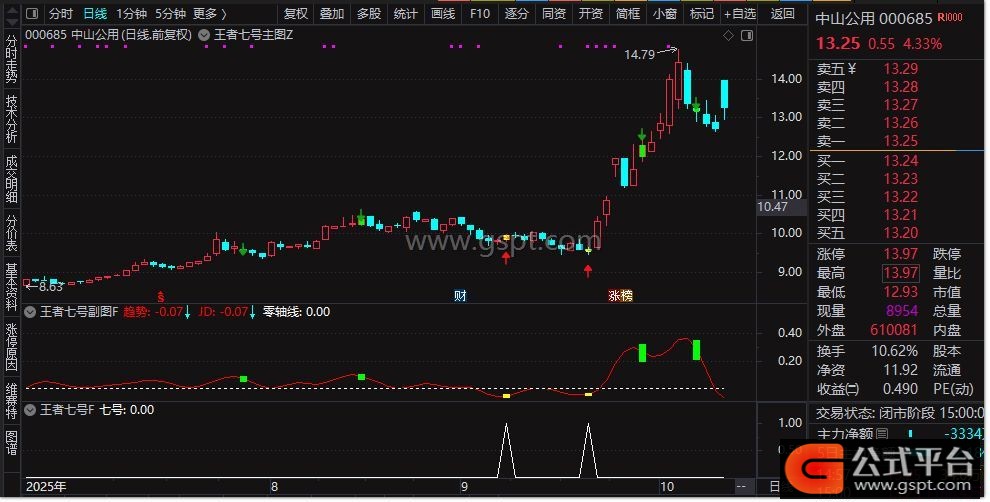Expand the 王者七号副图F indicator dropdown
Viewport: 990px width, 502px height.
click(29, 312)
